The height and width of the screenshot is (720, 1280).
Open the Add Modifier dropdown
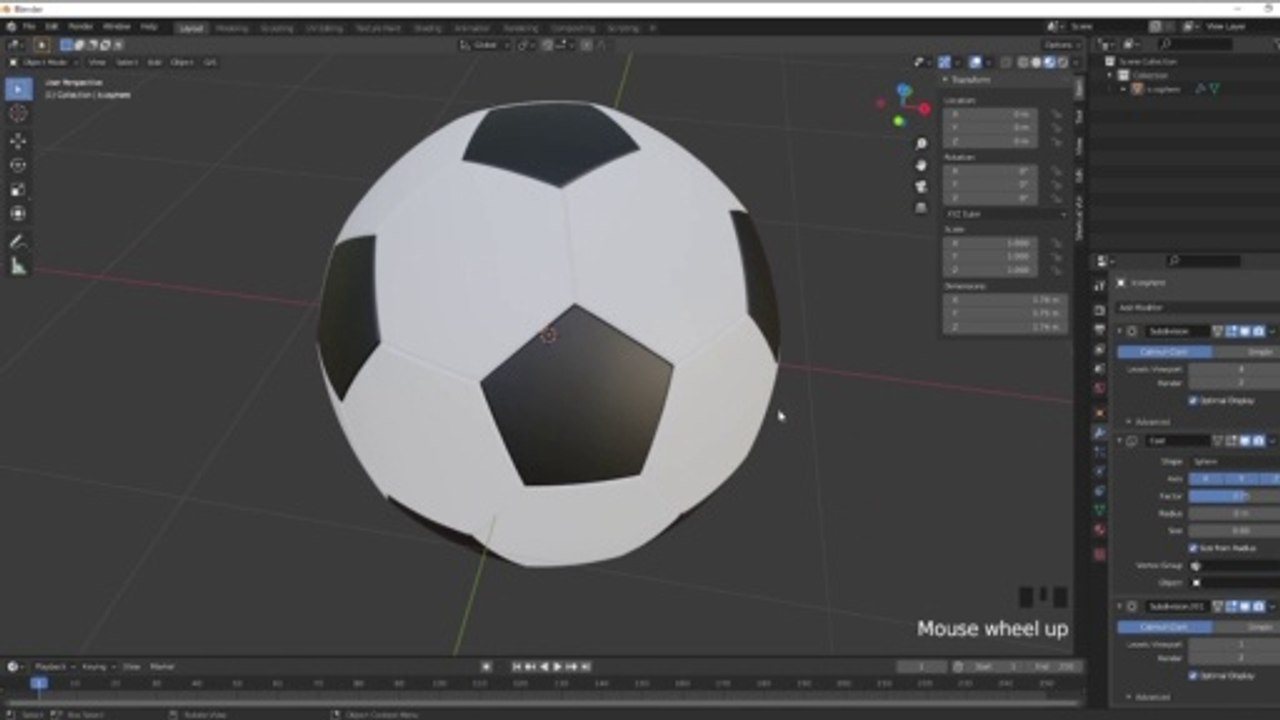[1196, 308]
